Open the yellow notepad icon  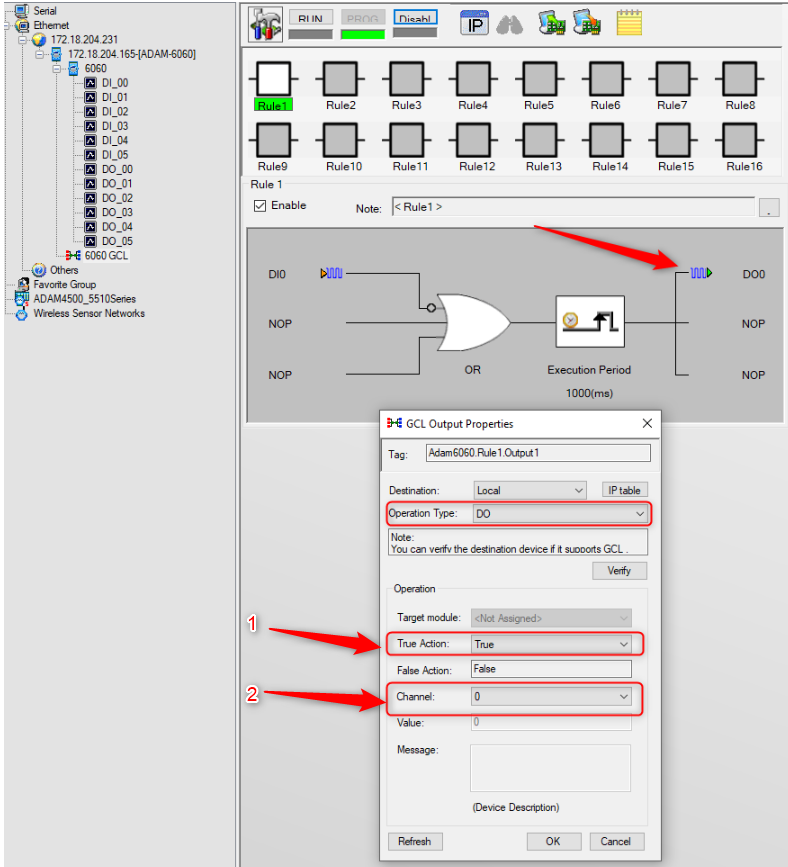629,23
